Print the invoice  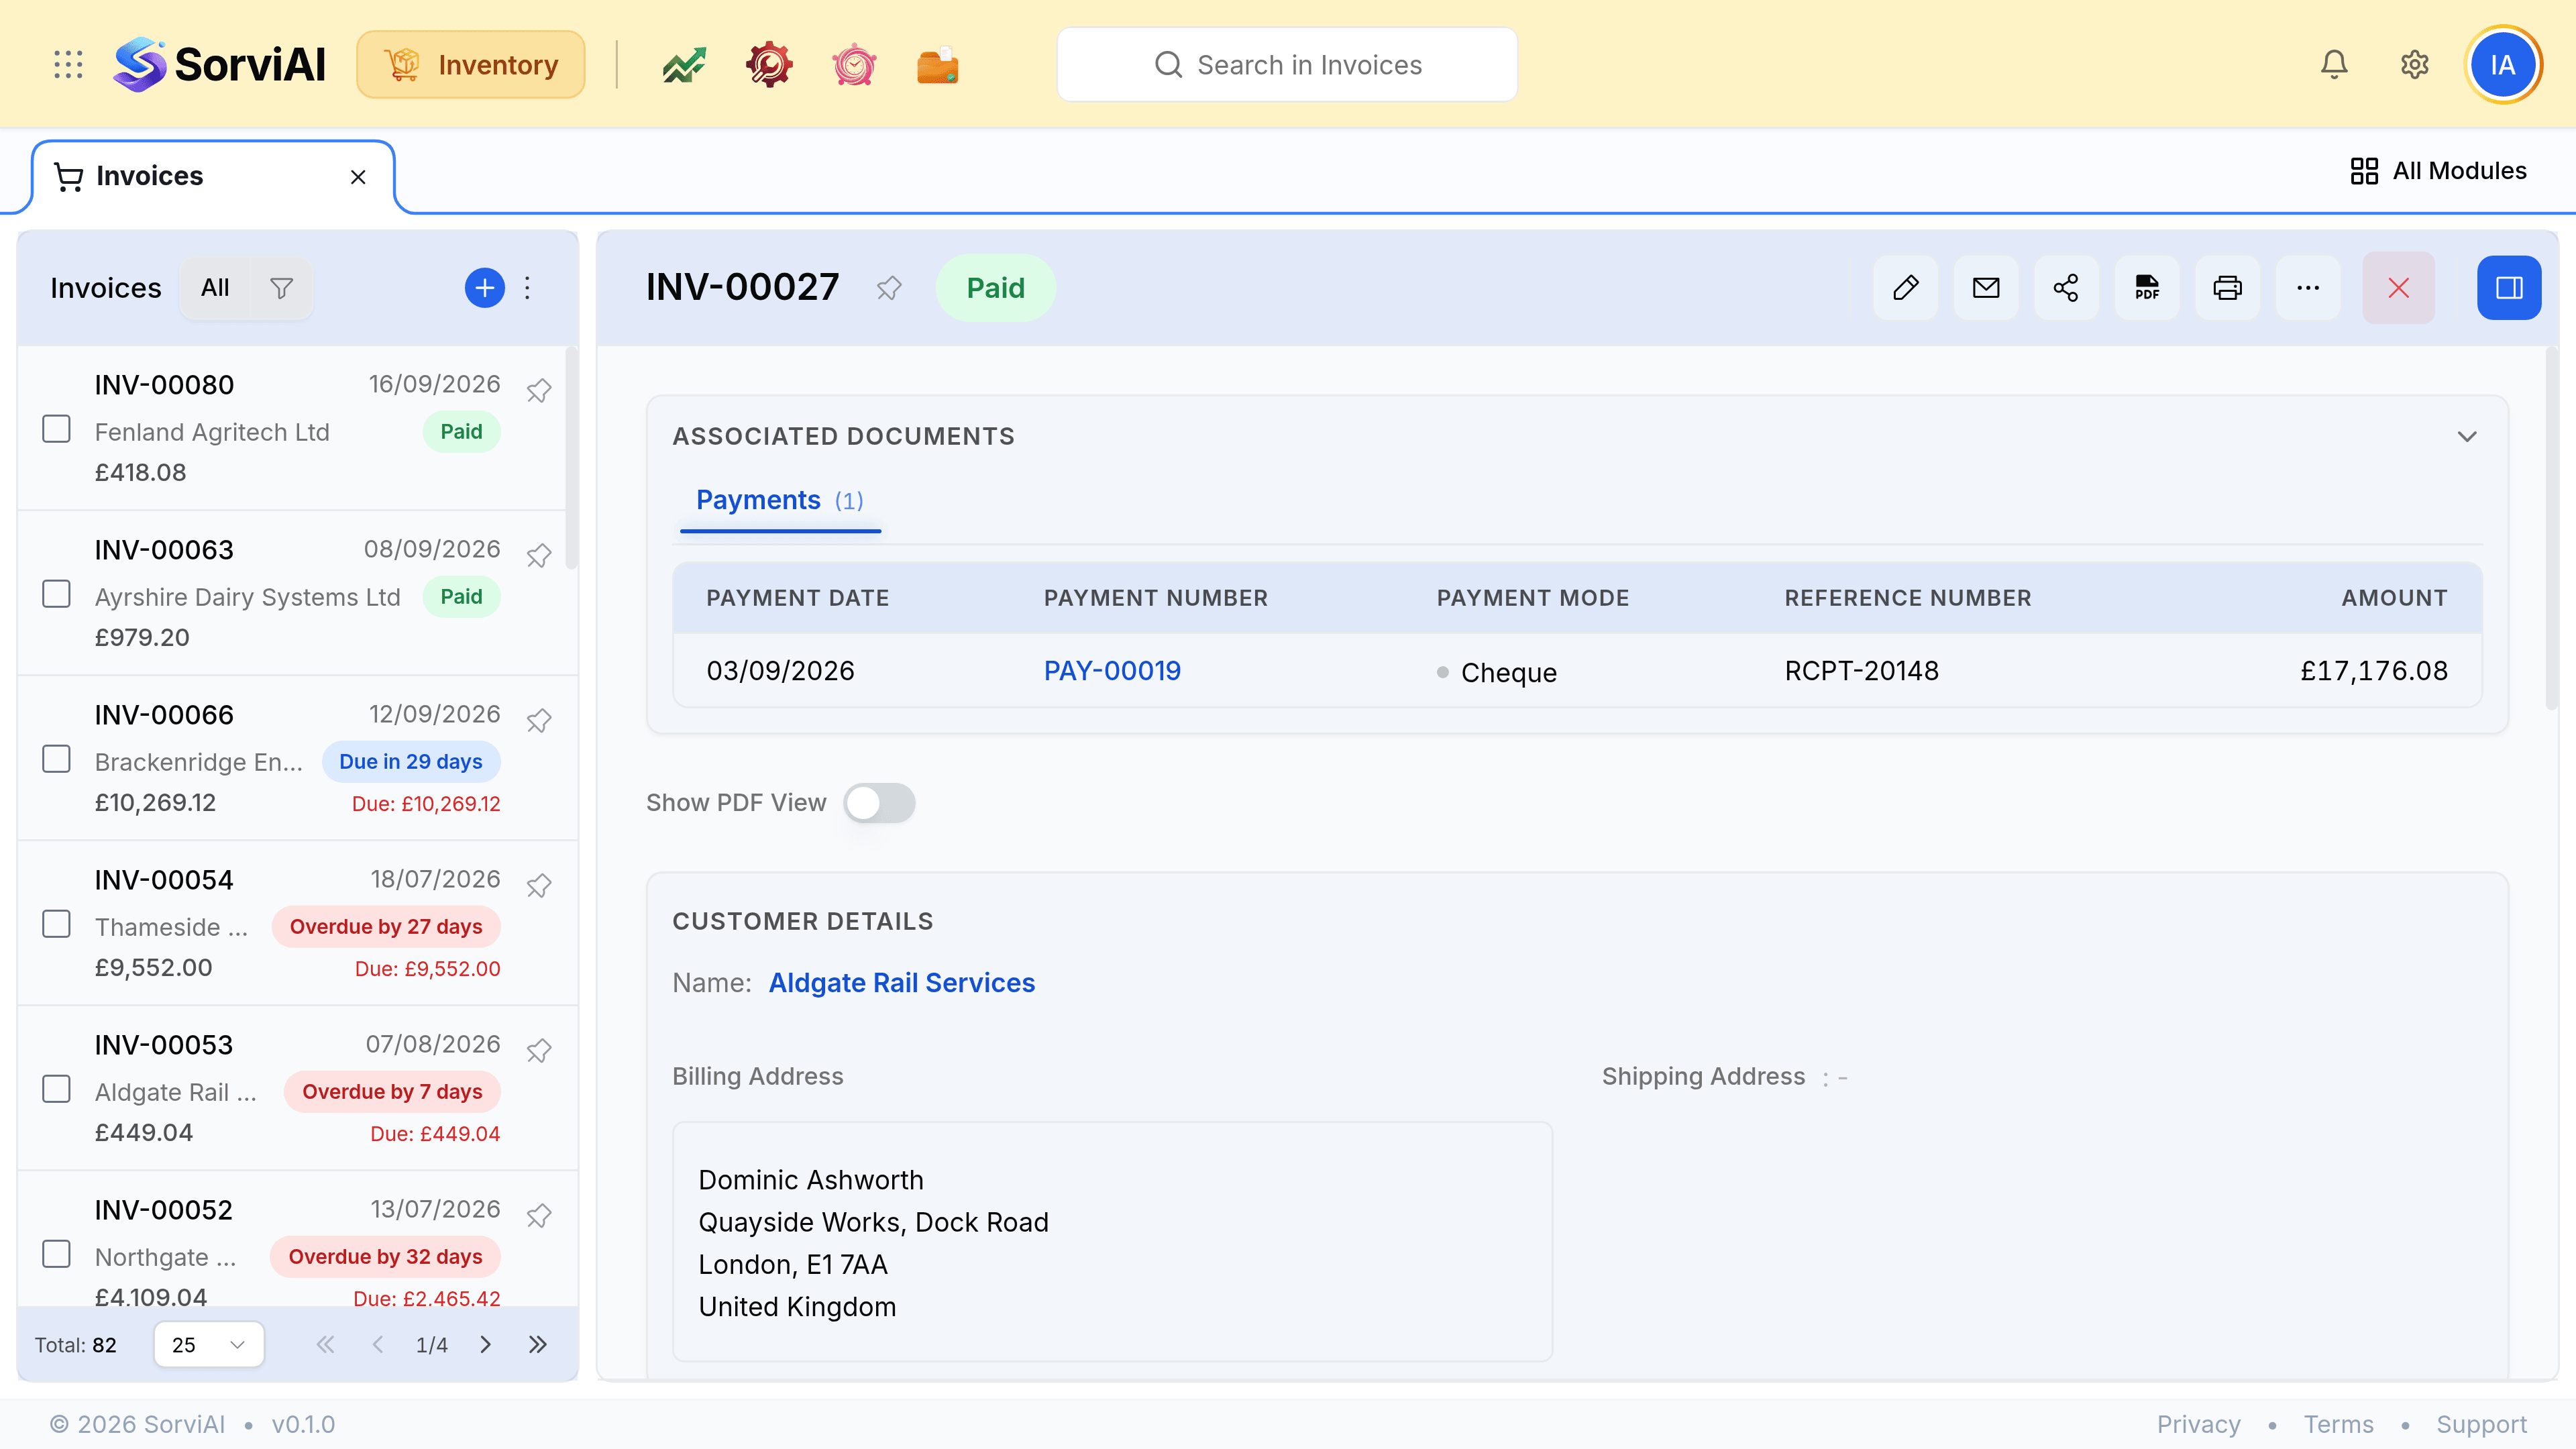coord(2228,288)
